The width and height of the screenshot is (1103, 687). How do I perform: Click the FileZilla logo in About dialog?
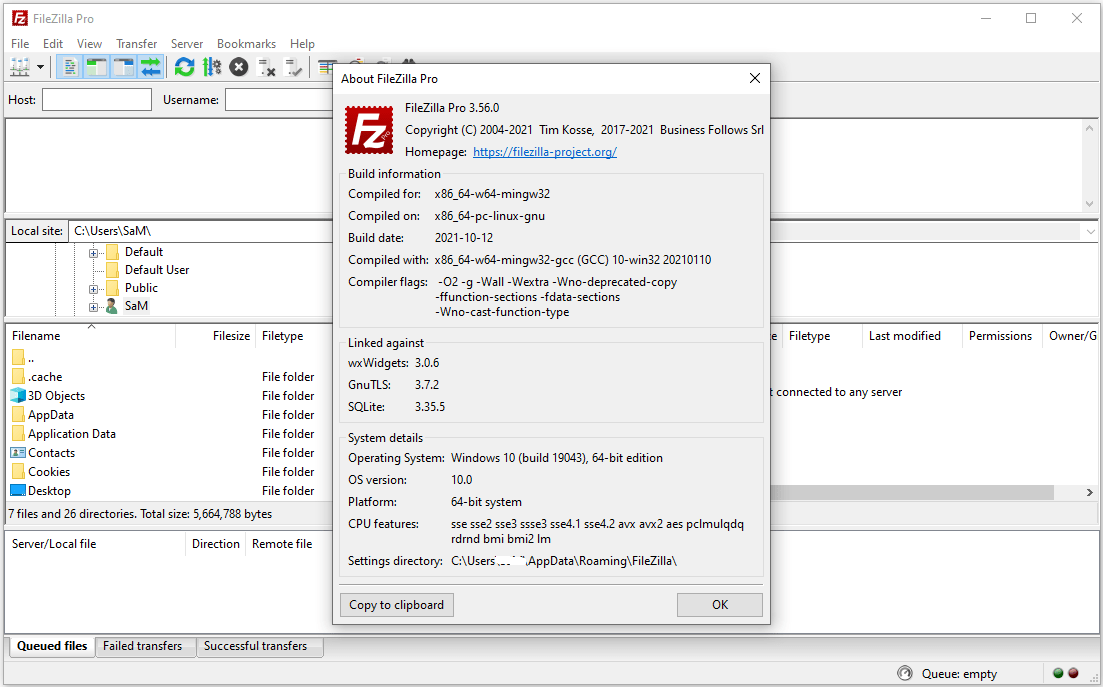click(x=369, y=130)
